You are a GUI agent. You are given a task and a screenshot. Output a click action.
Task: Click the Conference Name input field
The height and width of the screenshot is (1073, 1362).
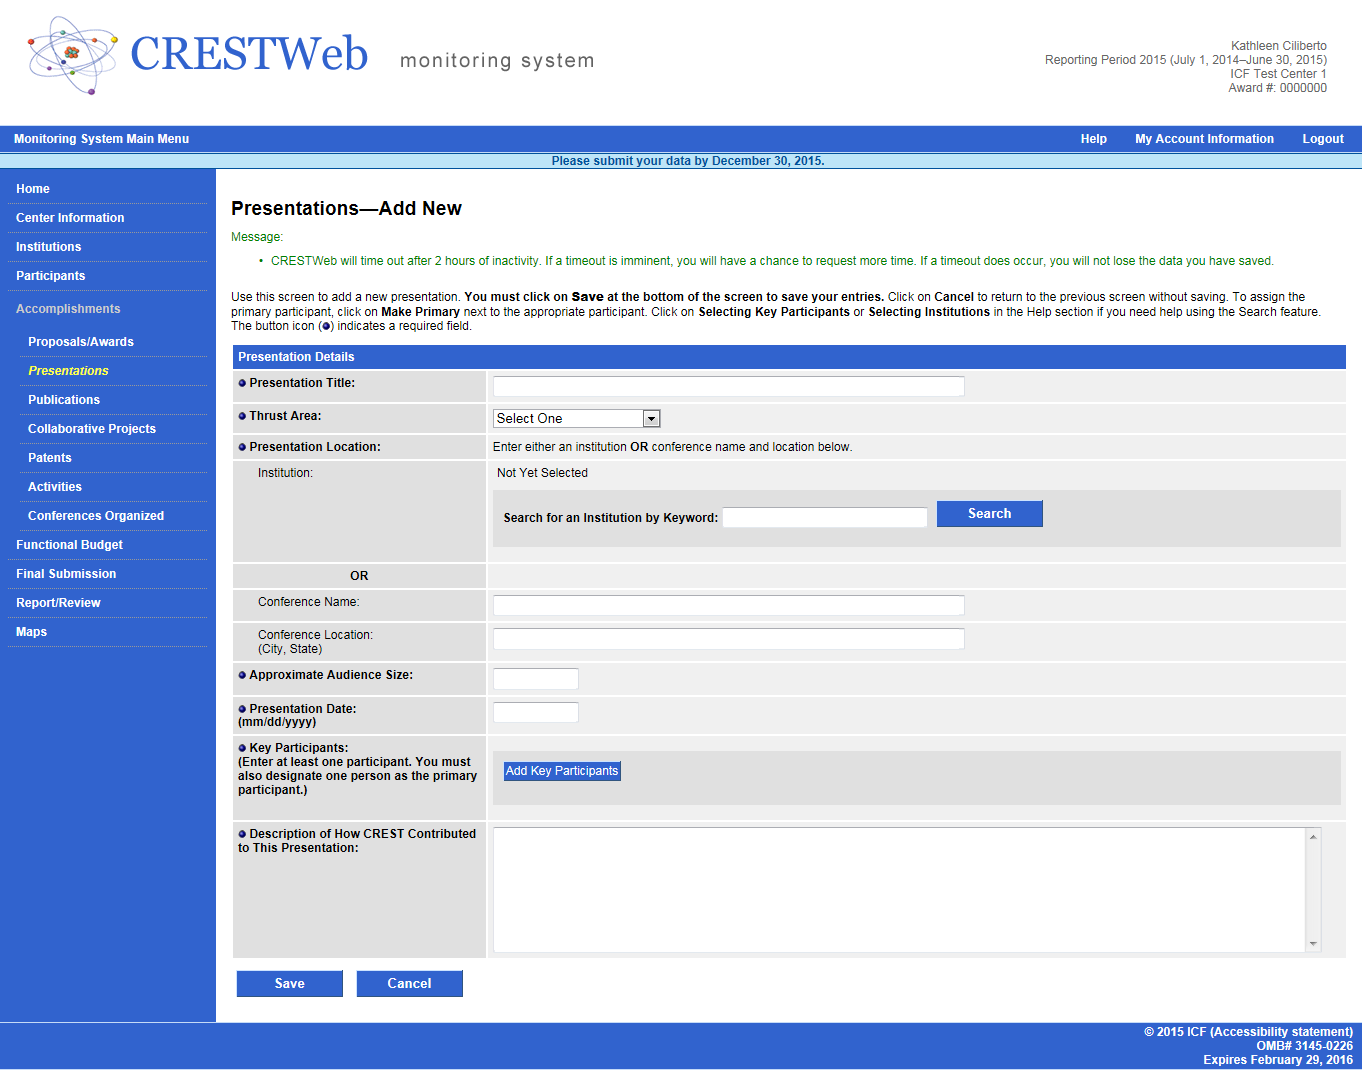click(x=729, y=605)
